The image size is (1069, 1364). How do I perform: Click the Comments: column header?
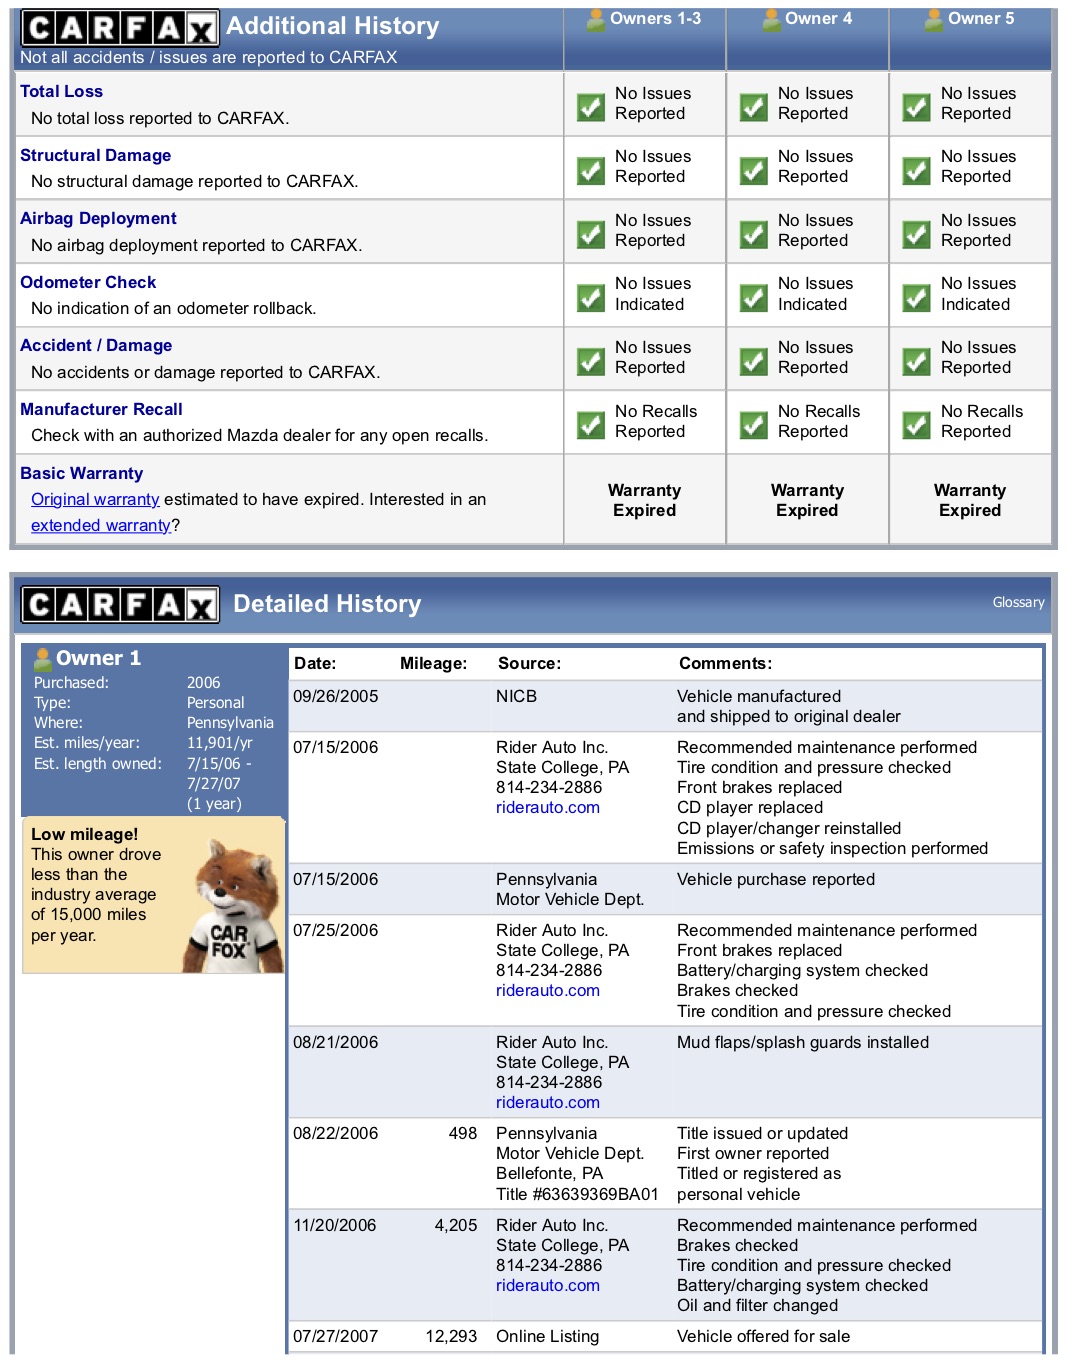pyautogui.click(x=725, y=663)
